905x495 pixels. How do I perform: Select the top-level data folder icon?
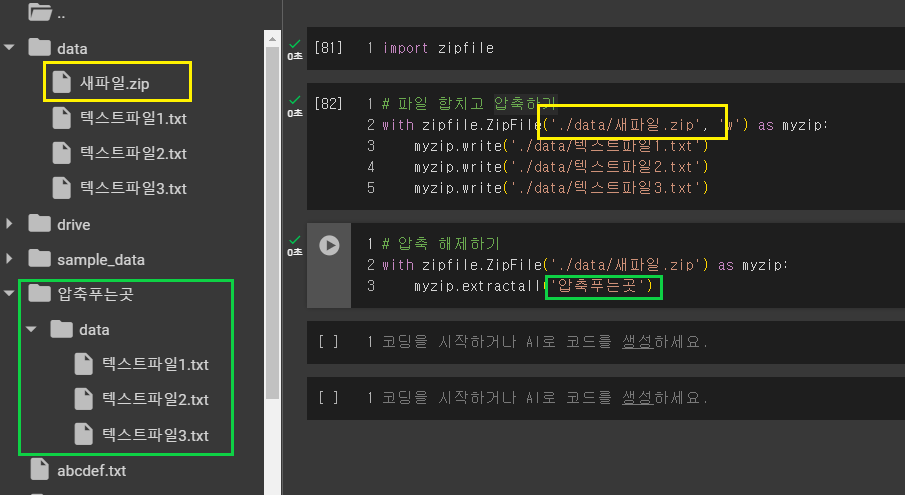point(40,47)
